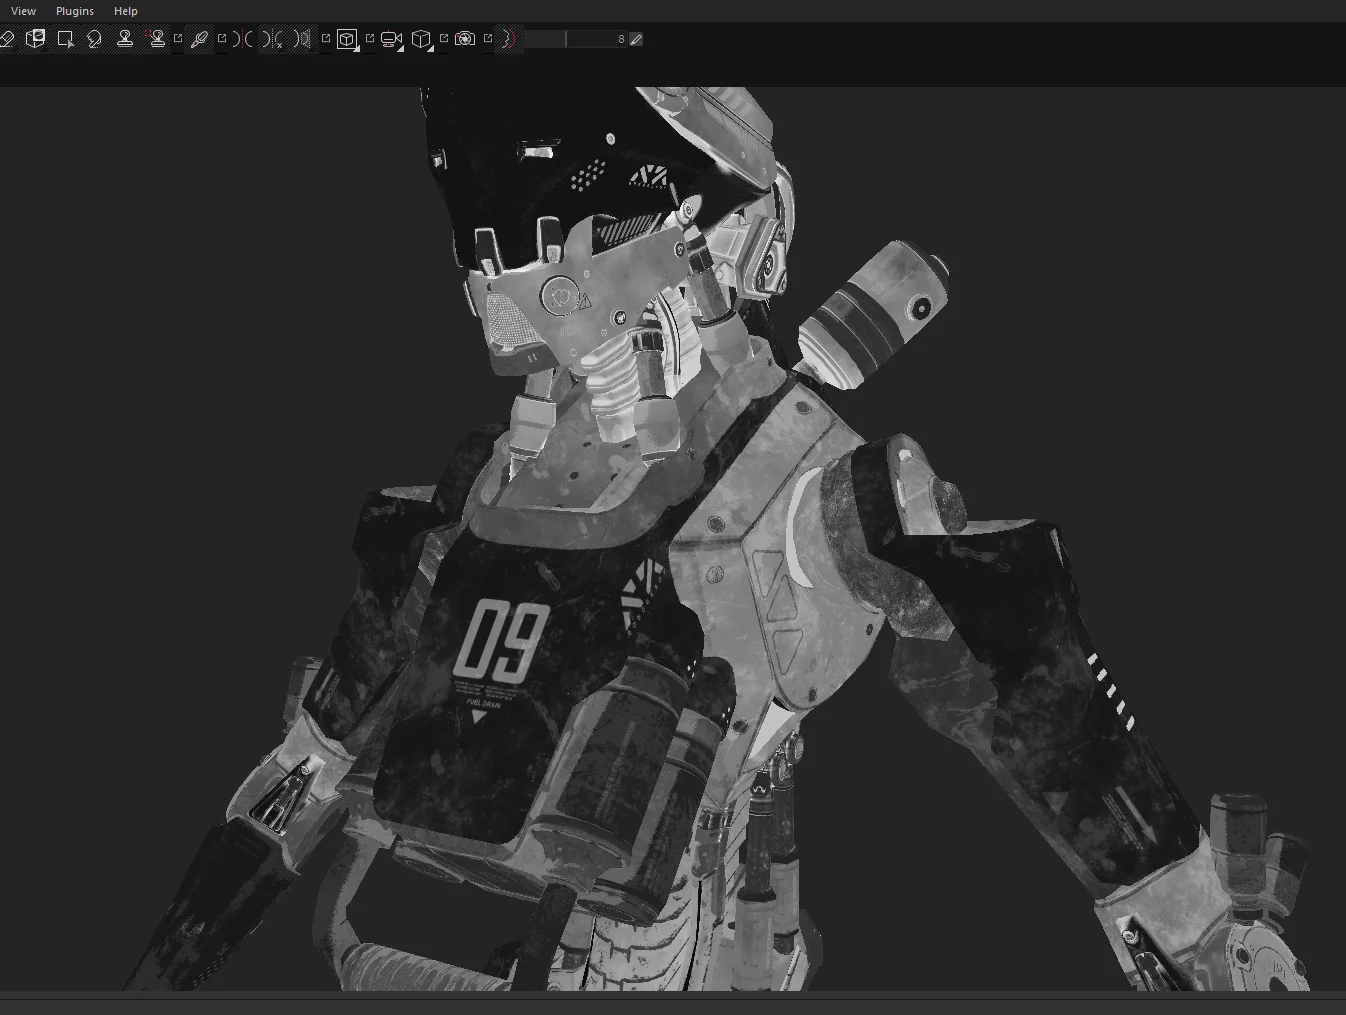Screen dimensions: 1346x1015
Task: Open the perspective cube projection dropdown
Action: 421,40
